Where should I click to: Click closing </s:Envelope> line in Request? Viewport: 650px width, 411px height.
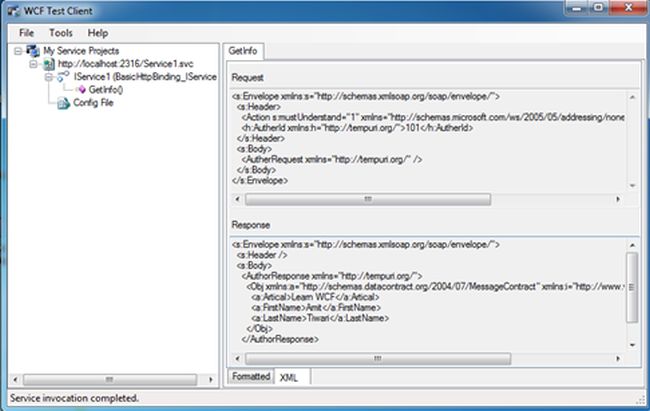tap(260, 180)
